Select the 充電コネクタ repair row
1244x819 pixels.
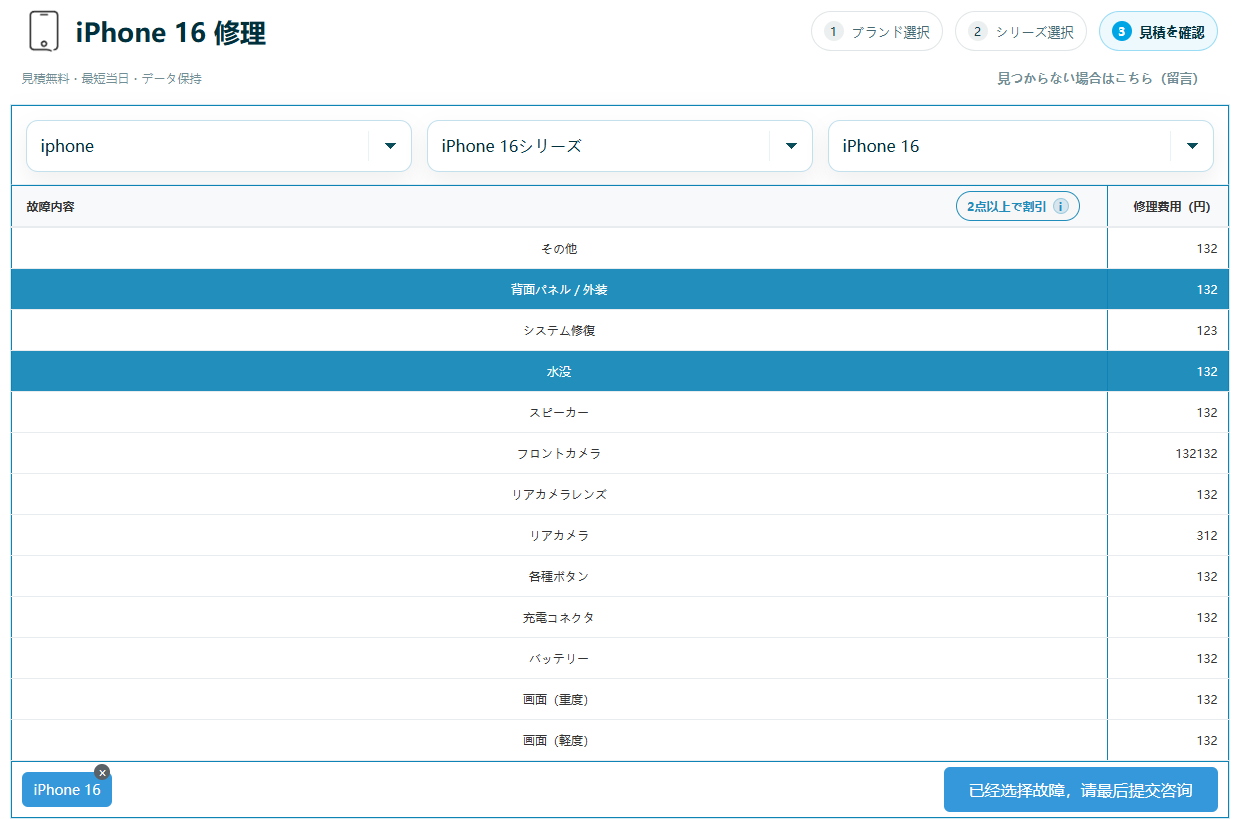[559, 618]
